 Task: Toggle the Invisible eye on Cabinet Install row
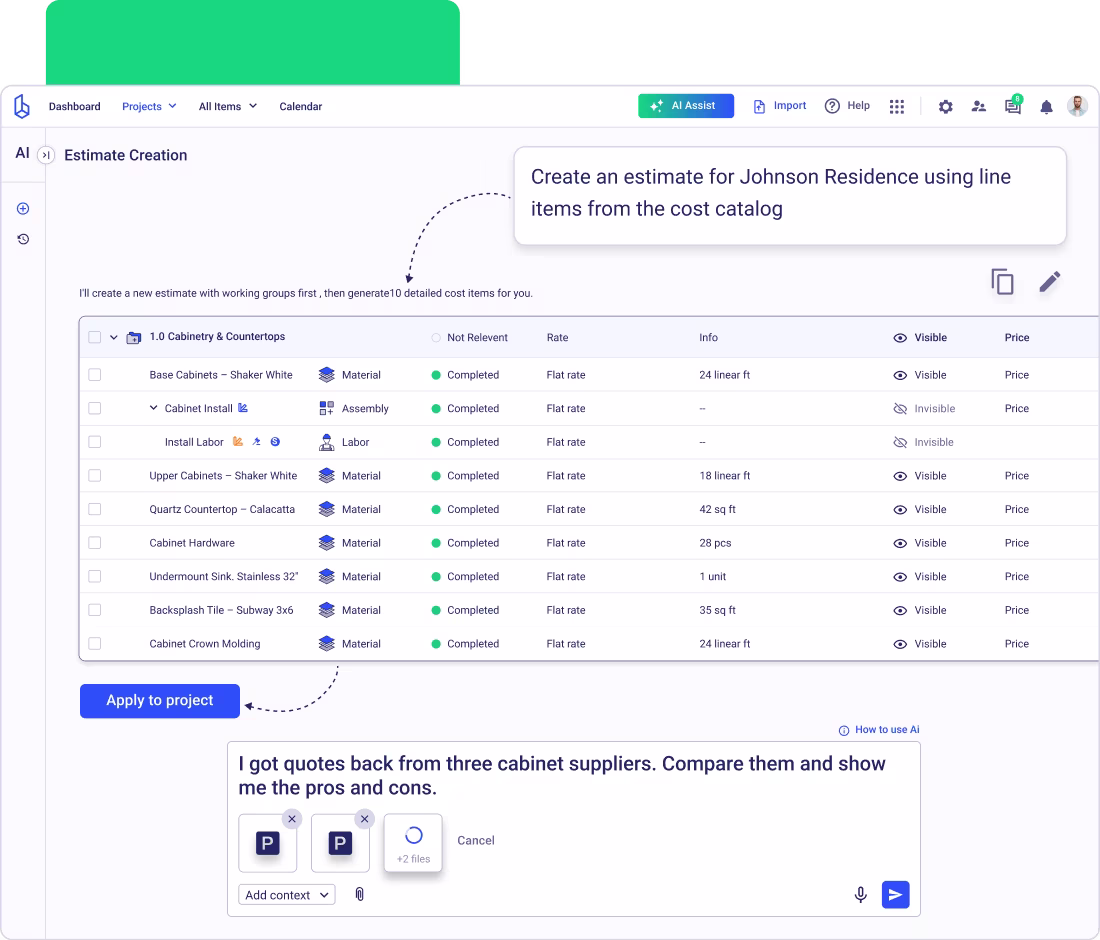point(900,408)
